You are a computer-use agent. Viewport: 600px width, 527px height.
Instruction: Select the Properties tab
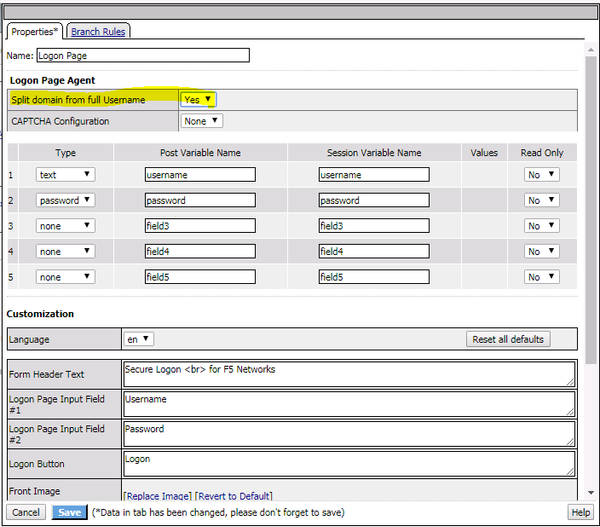35,32
